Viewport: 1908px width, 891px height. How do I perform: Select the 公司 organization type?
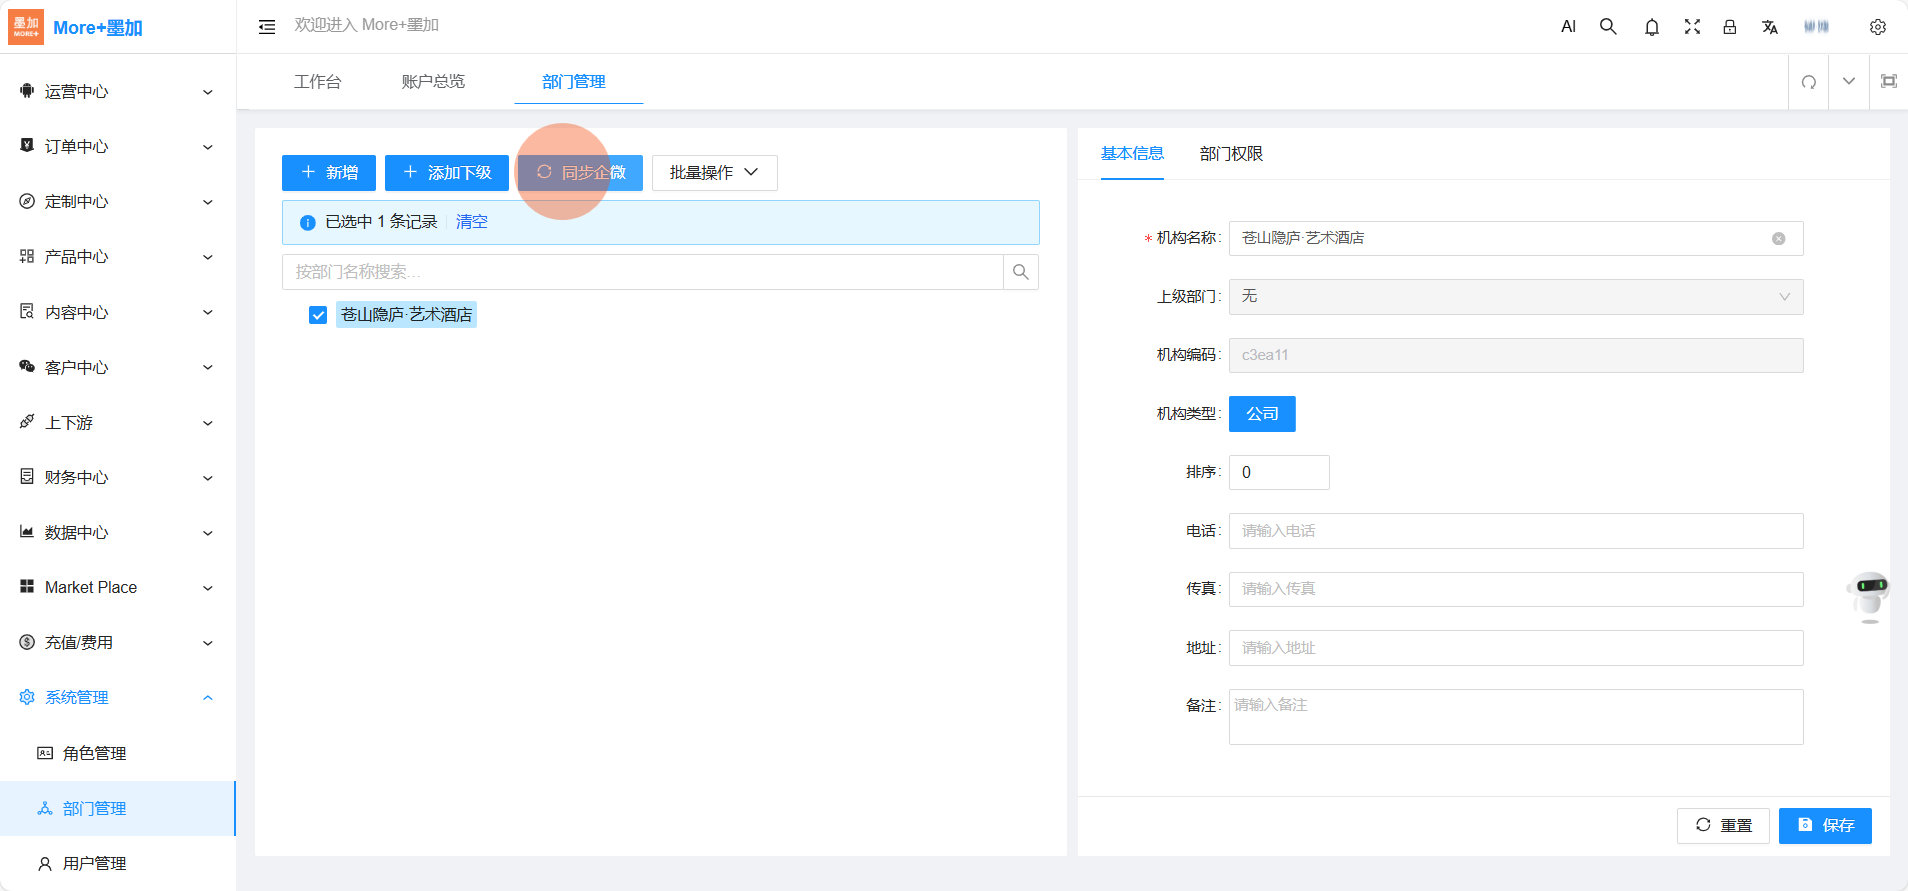click(1261, 414)
